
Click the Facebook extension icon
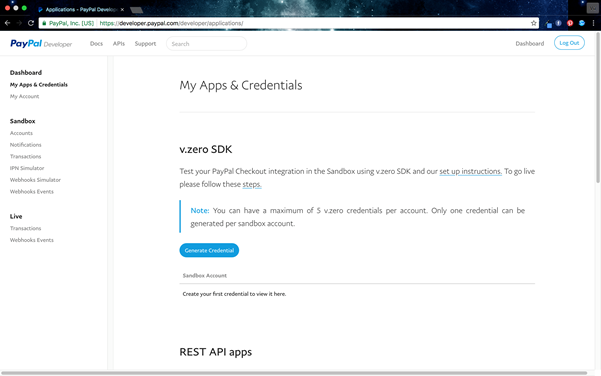(559, 23)
